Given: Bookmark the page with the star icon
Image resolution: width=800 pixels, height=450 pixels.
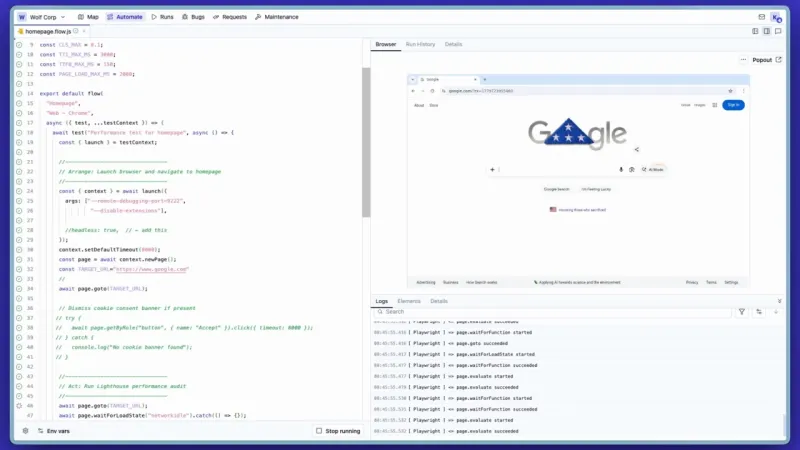Looking at the screenshot, I should [x=730, y=91].
